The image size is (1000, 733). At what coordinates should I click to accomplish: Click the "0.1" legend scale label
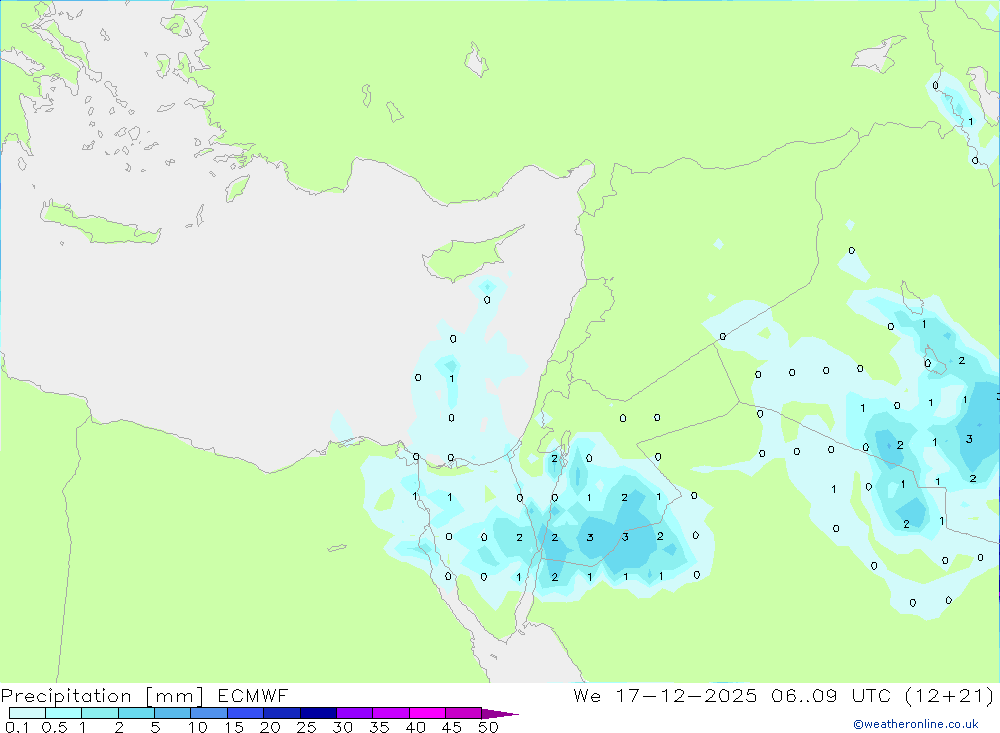(17, 727)
